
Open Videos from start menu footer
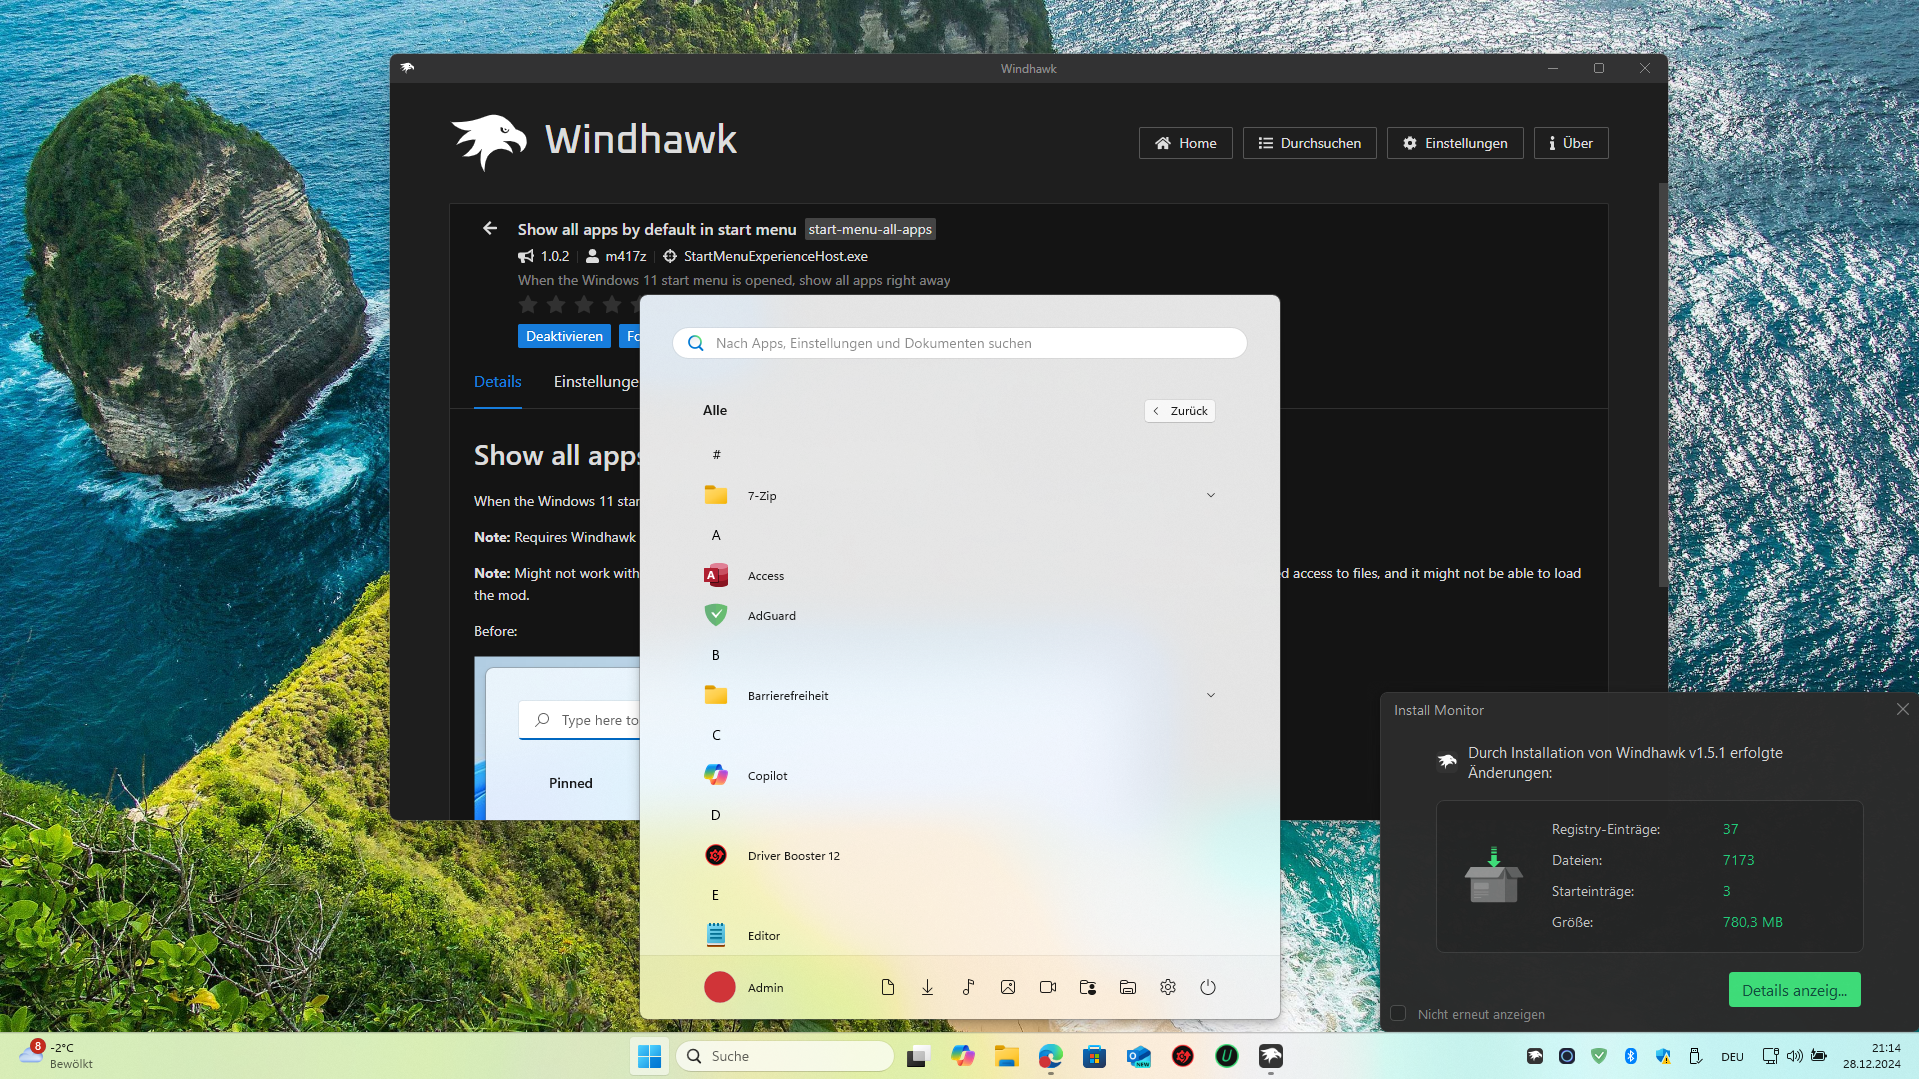click(1048, 987)
